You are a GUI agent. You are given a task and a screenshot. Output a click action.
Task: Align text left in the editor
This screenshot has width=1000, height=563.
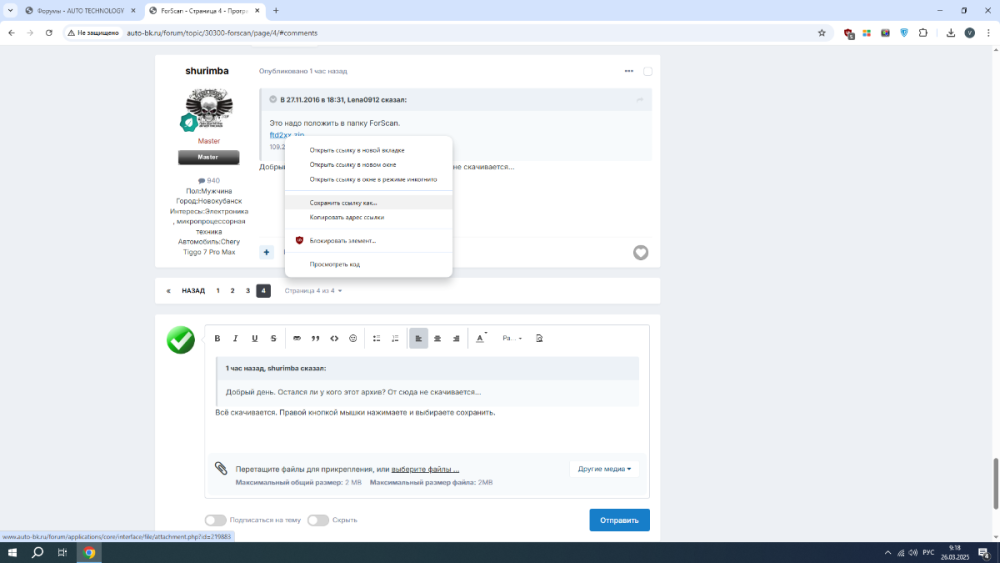[418, 339]
